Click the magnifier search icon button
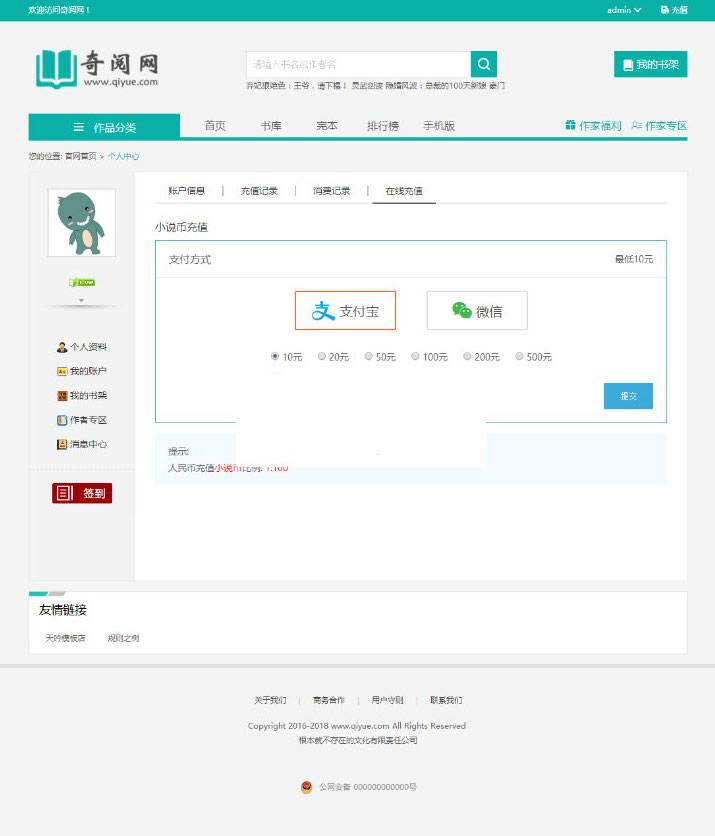Viewport: 715px width, 836px height. [x=484, y=65]
